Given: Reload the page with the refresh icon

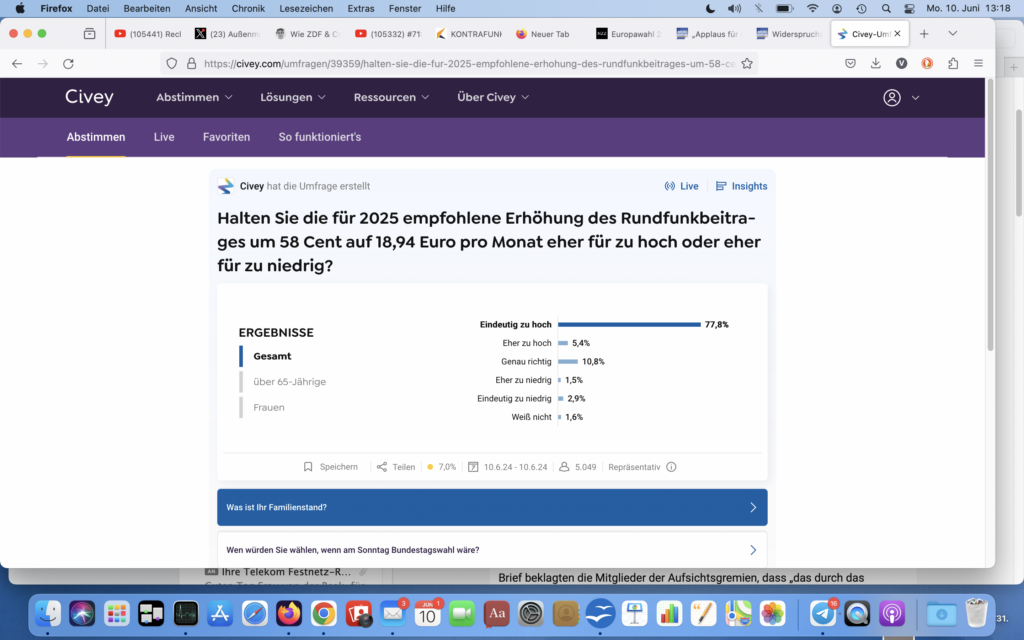Looking at the screenshot, I should coord(68,63).
